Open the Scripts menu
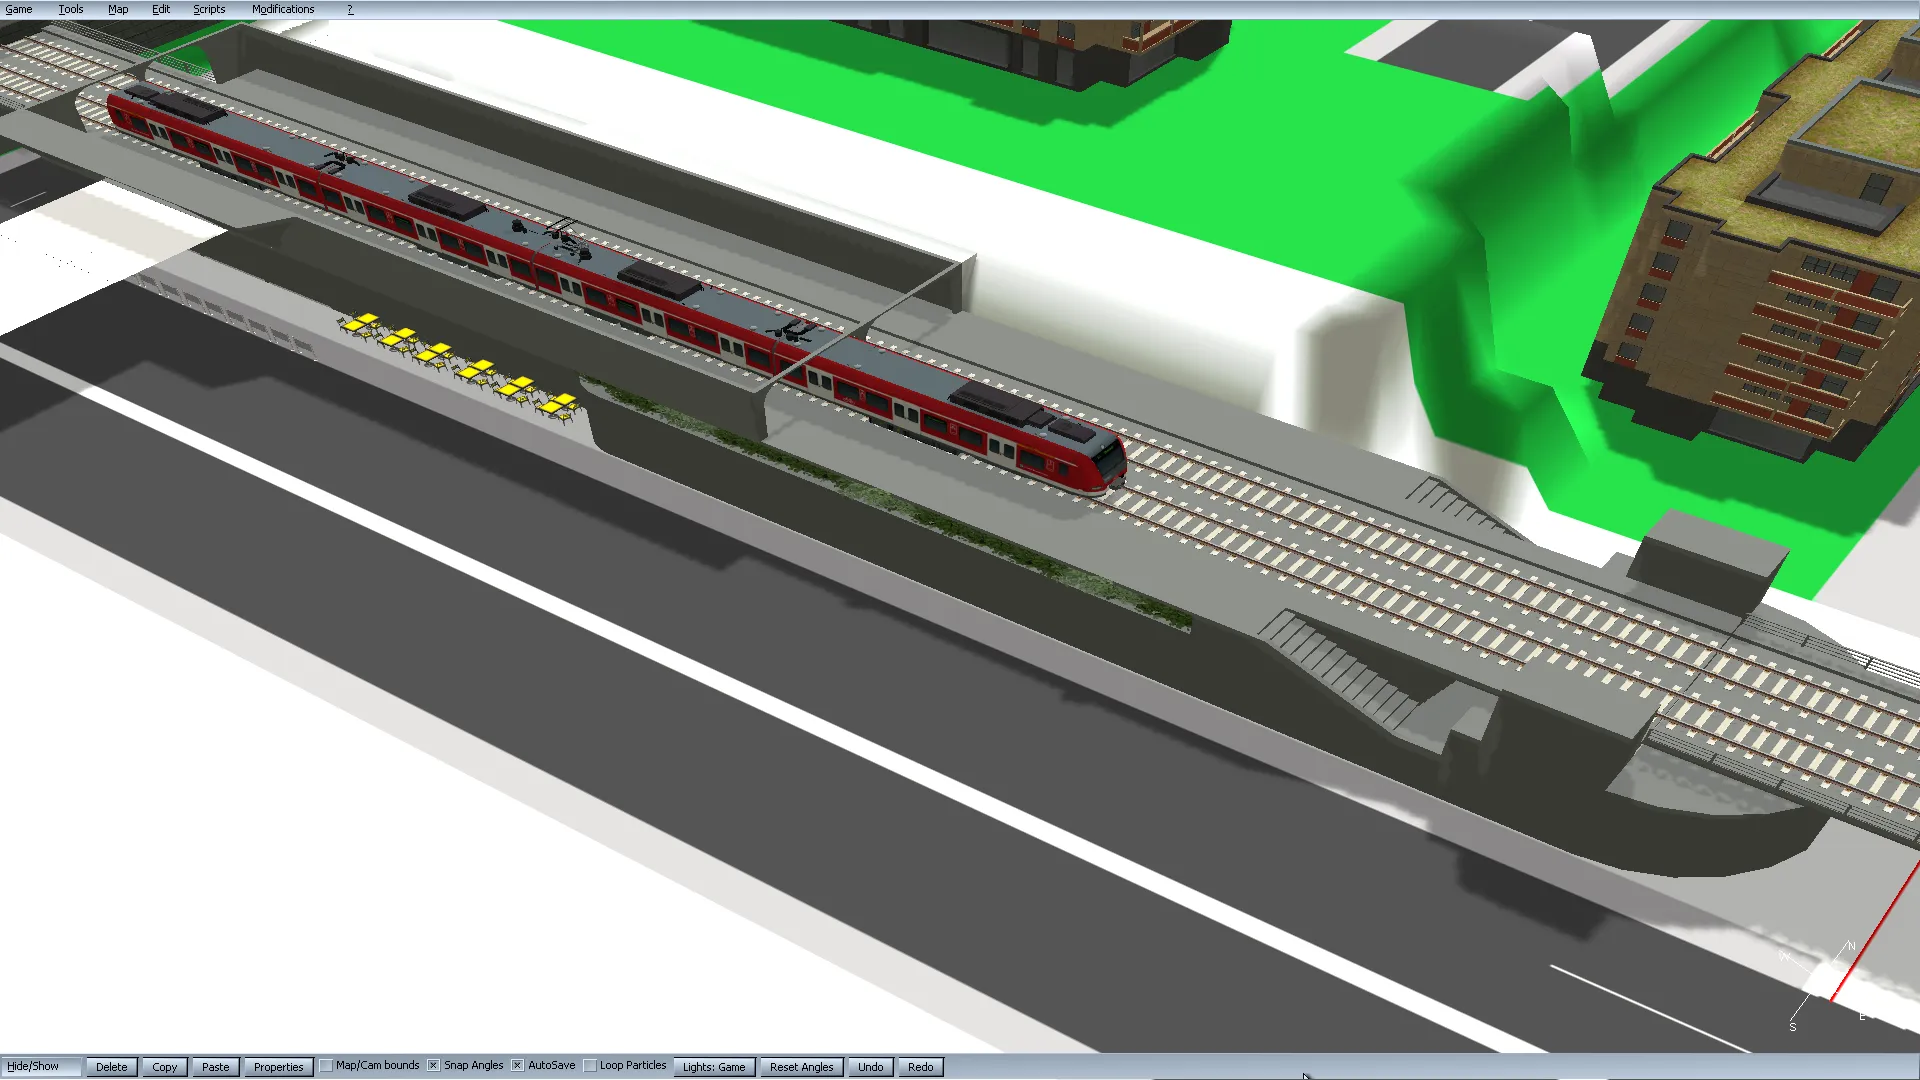 (x=209, y=9)
